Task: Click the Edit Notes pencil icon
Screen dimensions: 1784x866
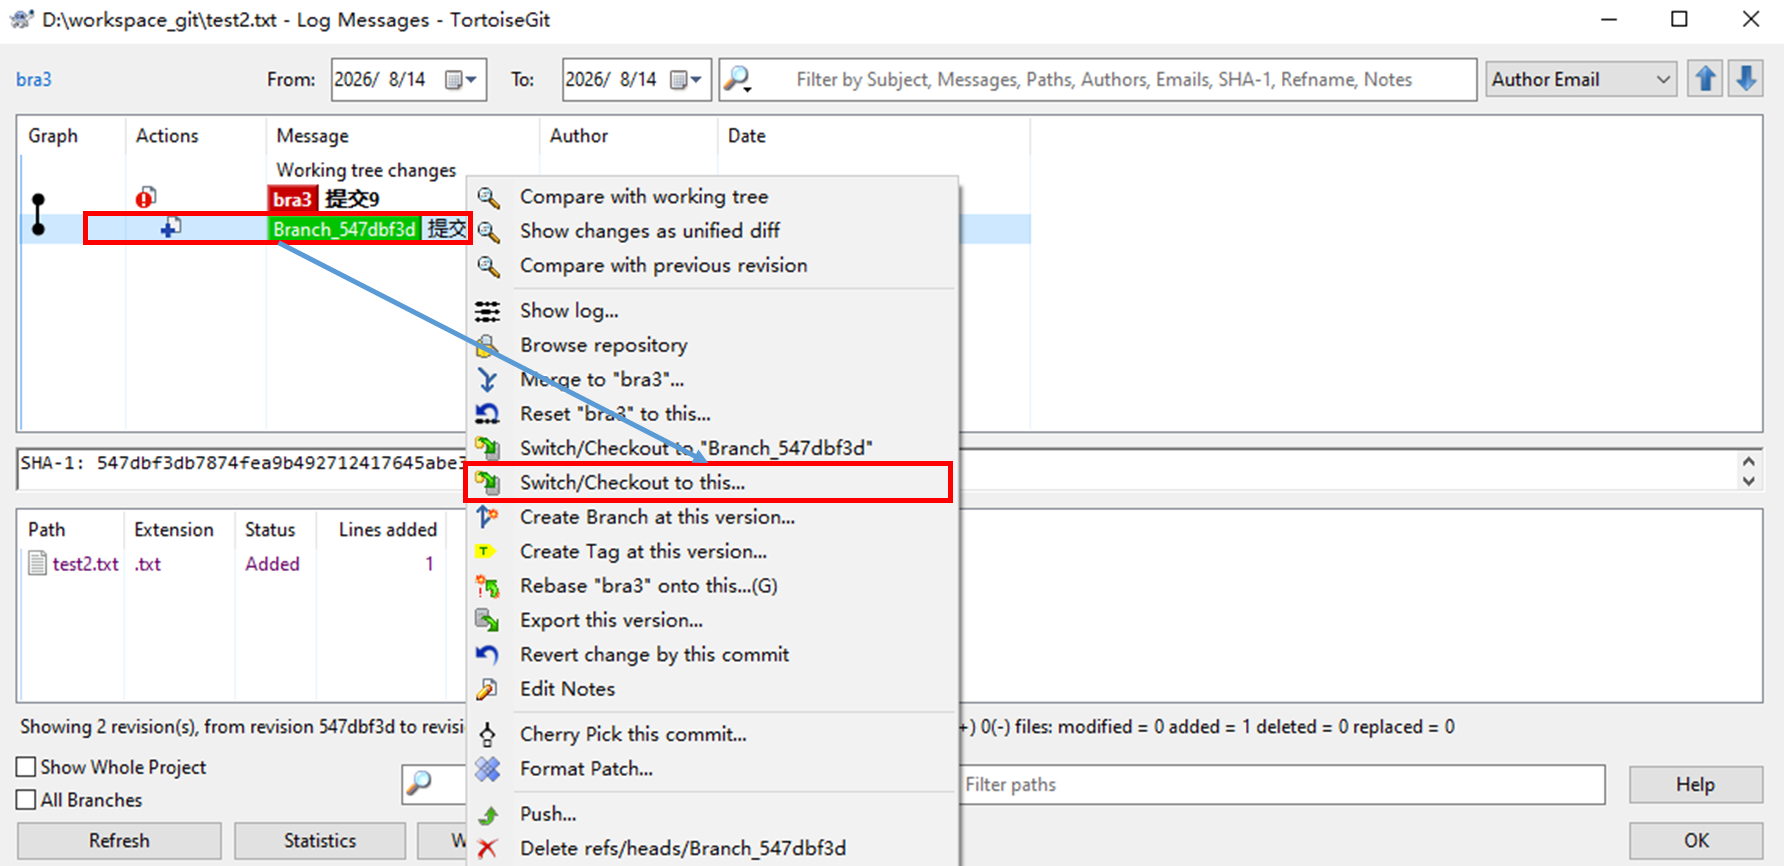Action: point(488,689)
